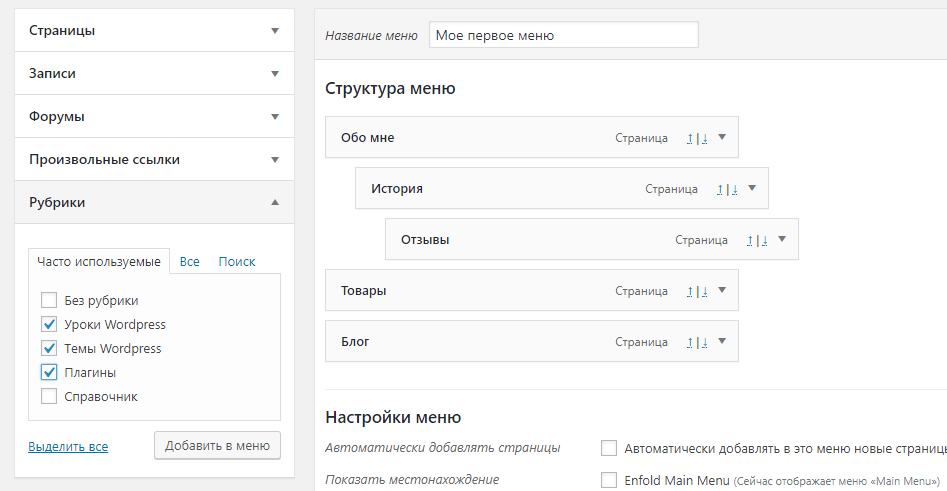Switch to the Все tab
The image size is (947, 491).
click(190, 262)
